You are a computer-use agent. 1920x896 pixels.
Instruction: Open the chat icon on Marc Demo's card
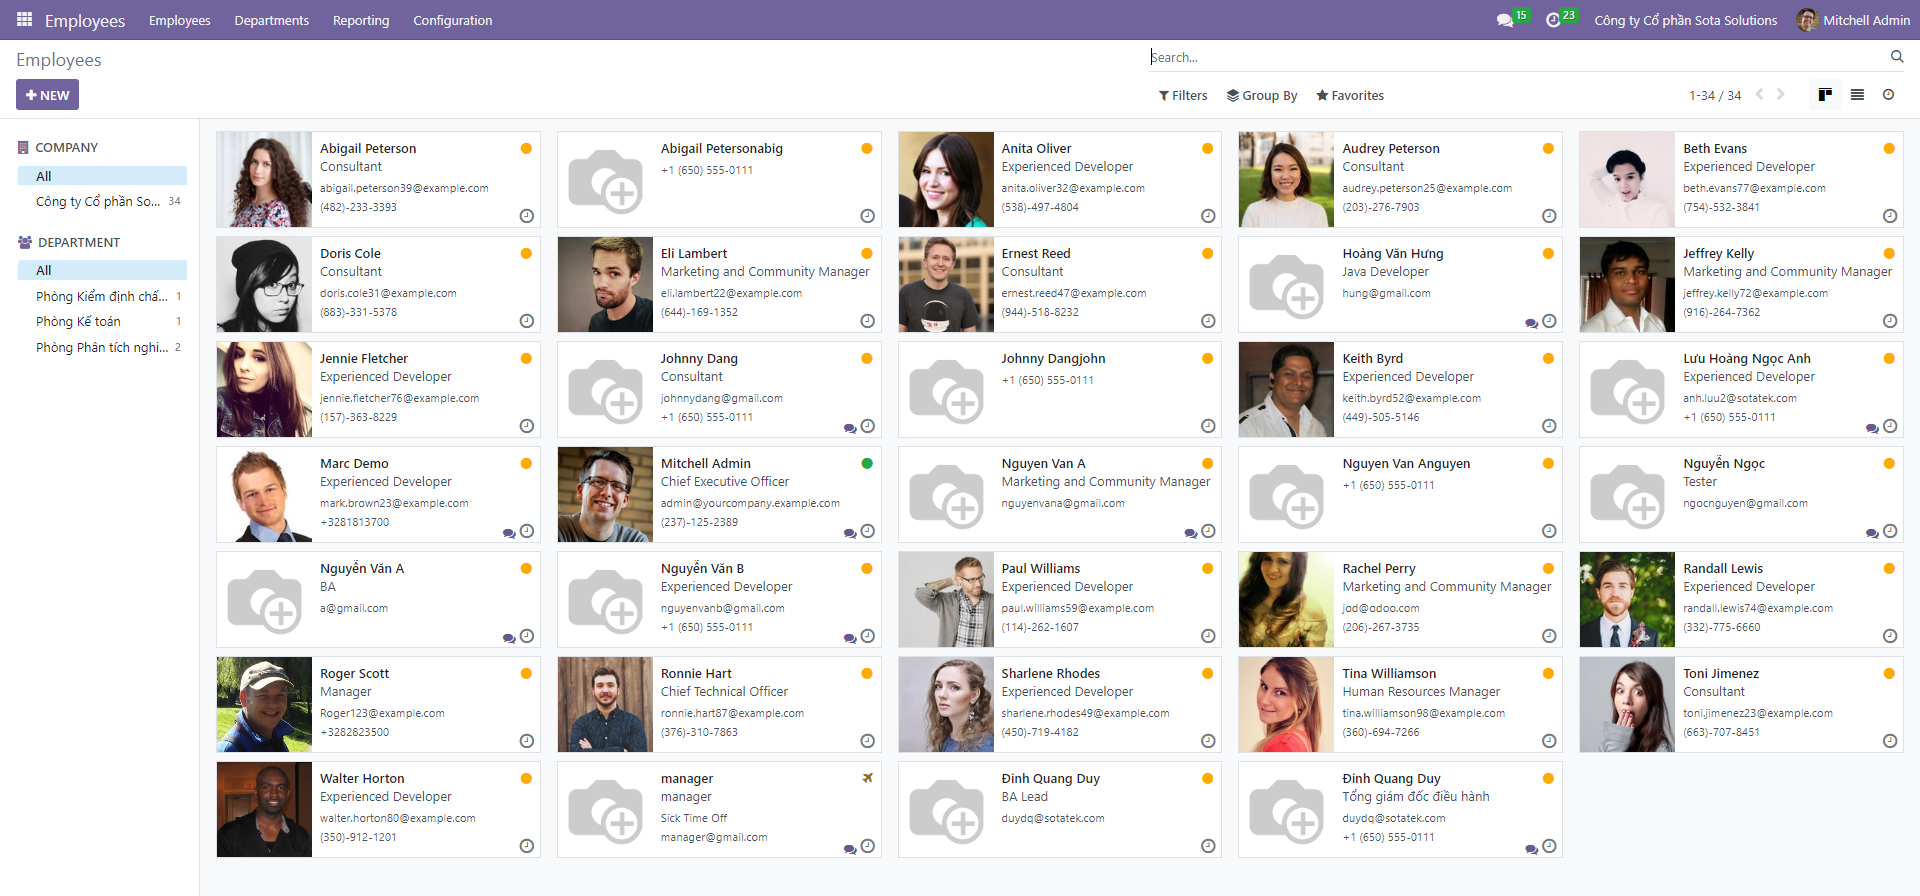509,533
